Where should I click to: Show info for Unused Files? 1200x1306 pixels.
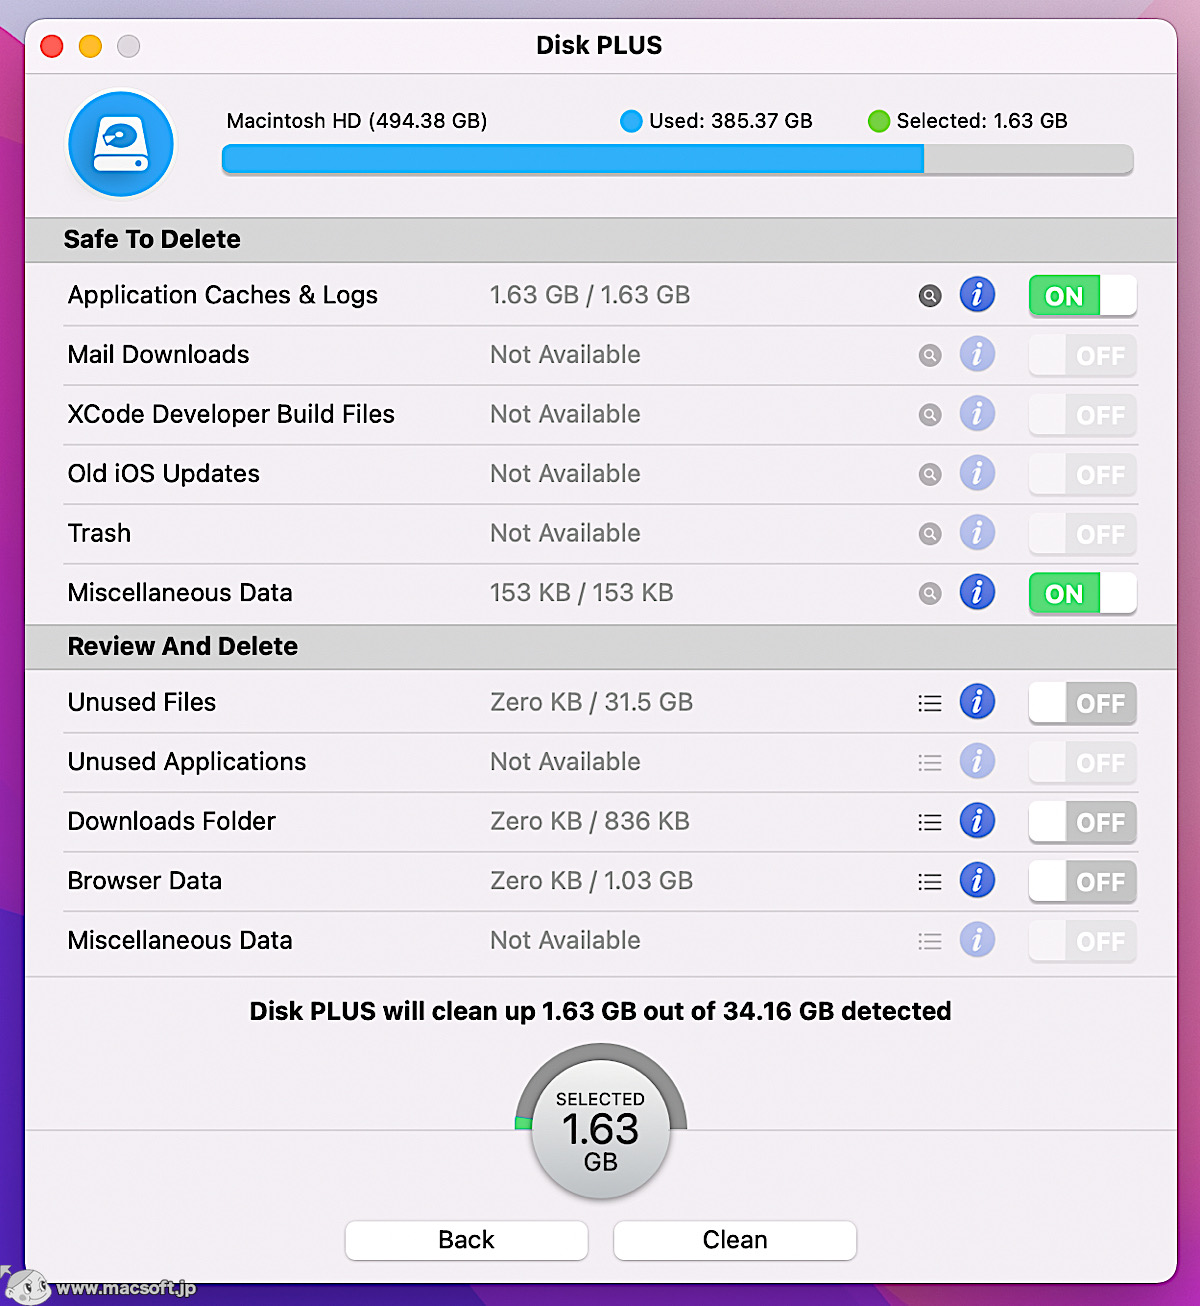coord(977,702)
